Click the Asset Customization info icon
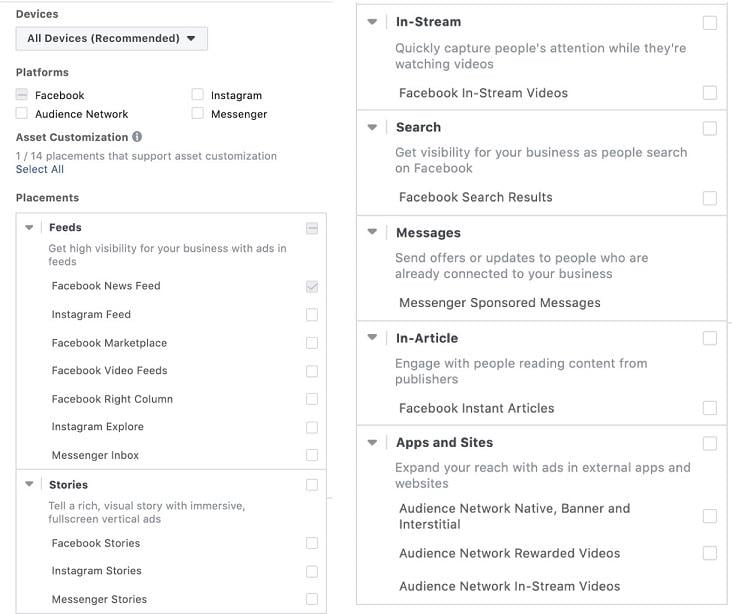The height and width of the screenshot is (614, 732). point(137,136)
